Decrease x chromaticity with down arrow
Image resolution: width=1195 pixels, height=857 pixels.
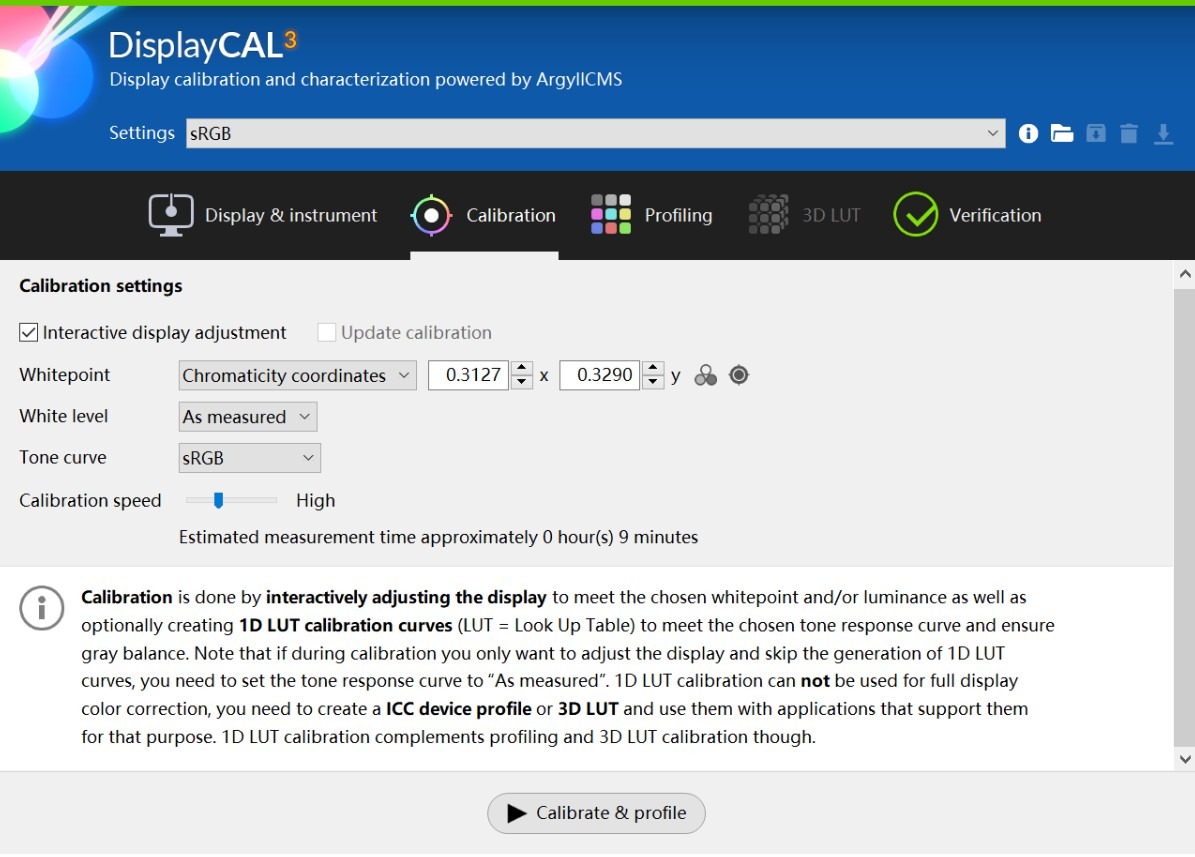click(521, 382)
